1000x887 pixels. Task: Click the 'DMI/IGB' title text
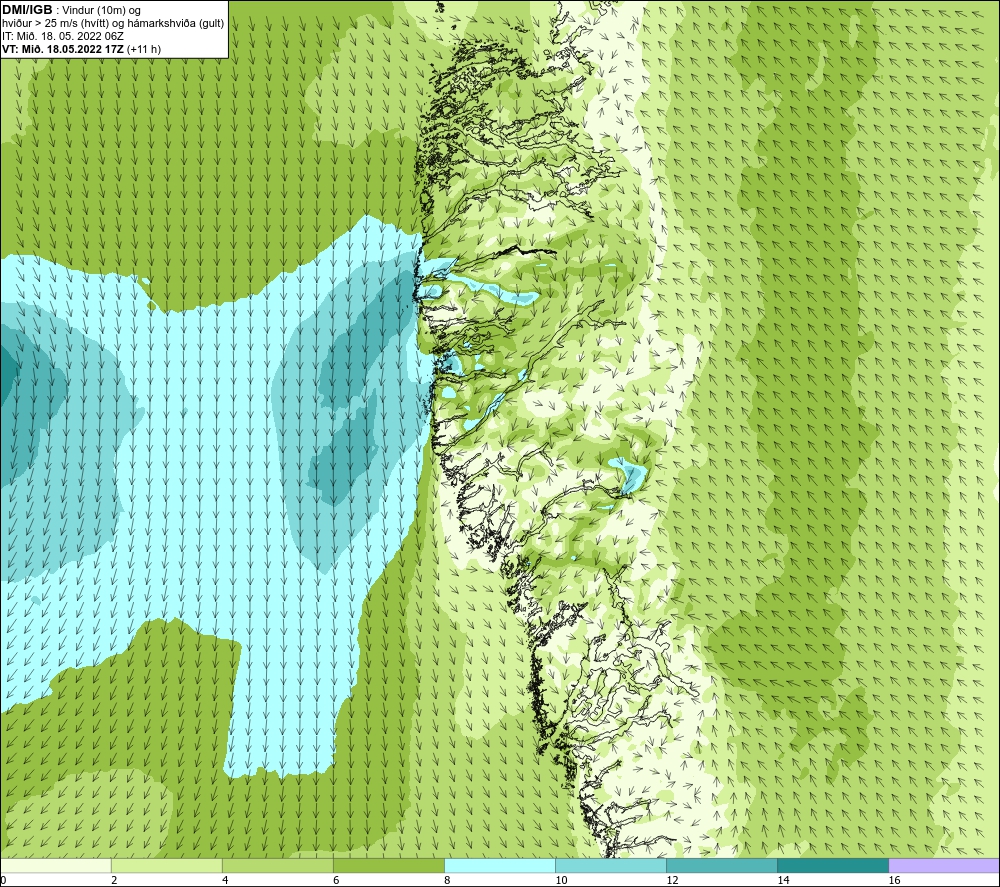(x=27, y=10)
